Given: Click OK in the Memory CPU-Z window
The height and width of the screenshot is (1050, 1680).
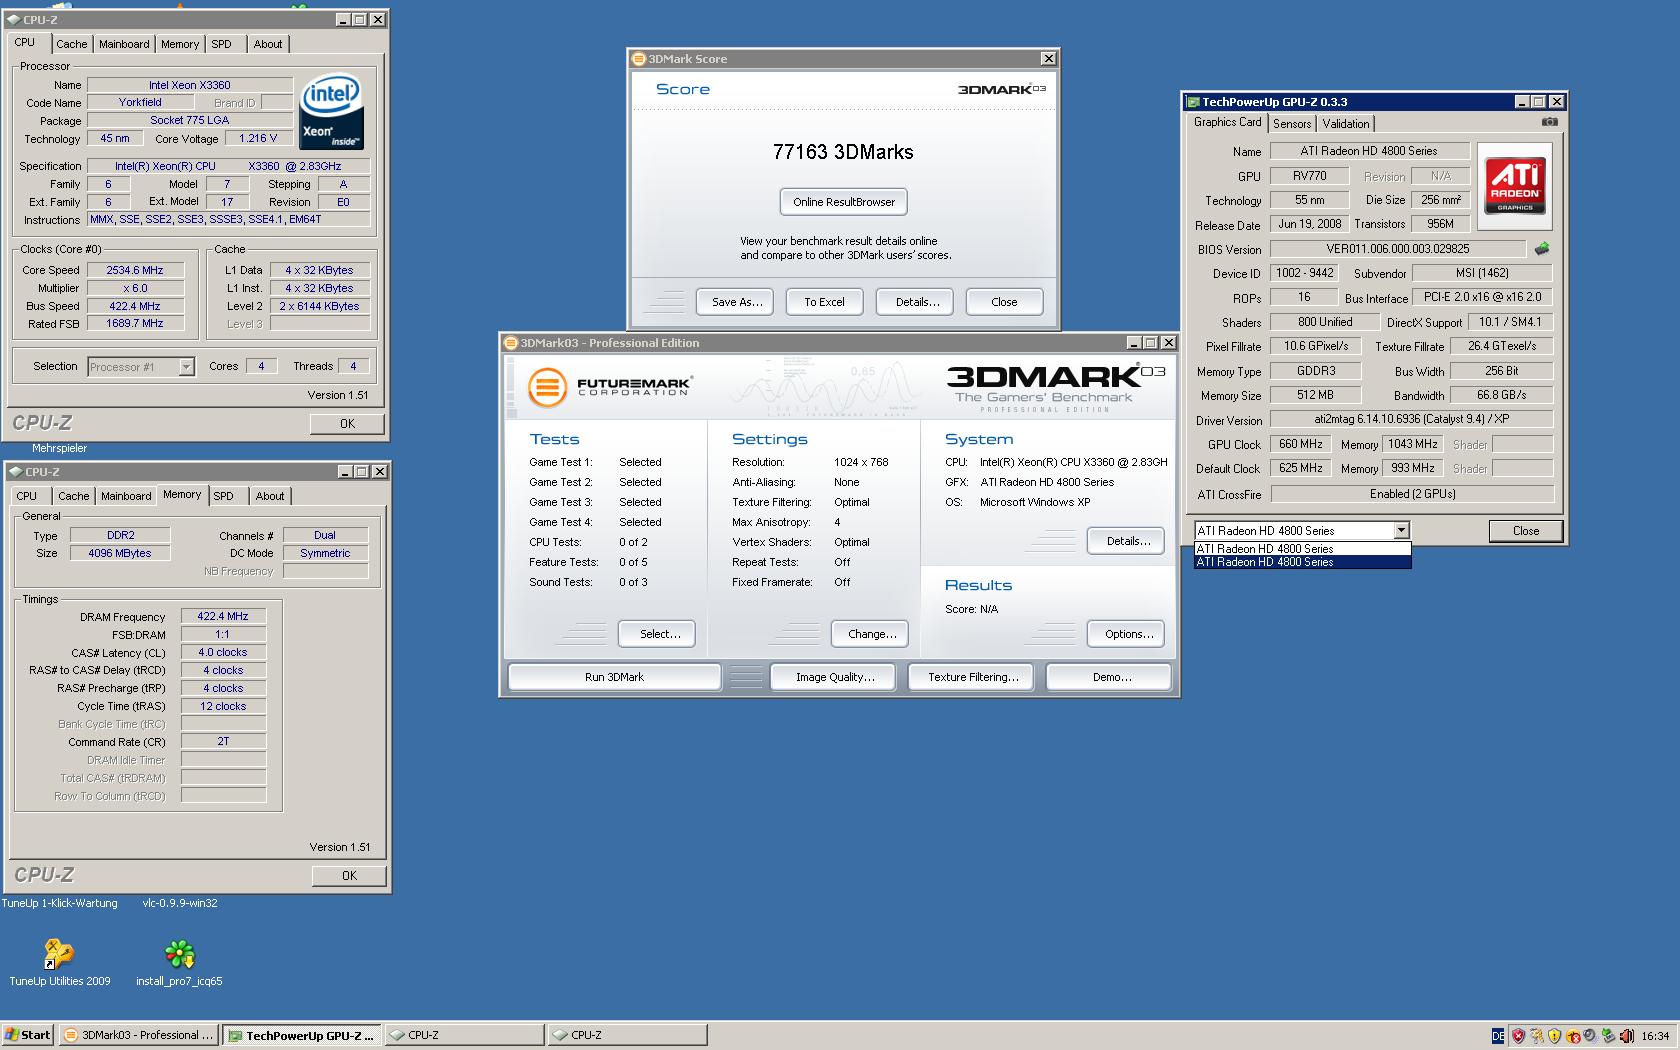Looking at the screenshot, I should coord(349,876).
